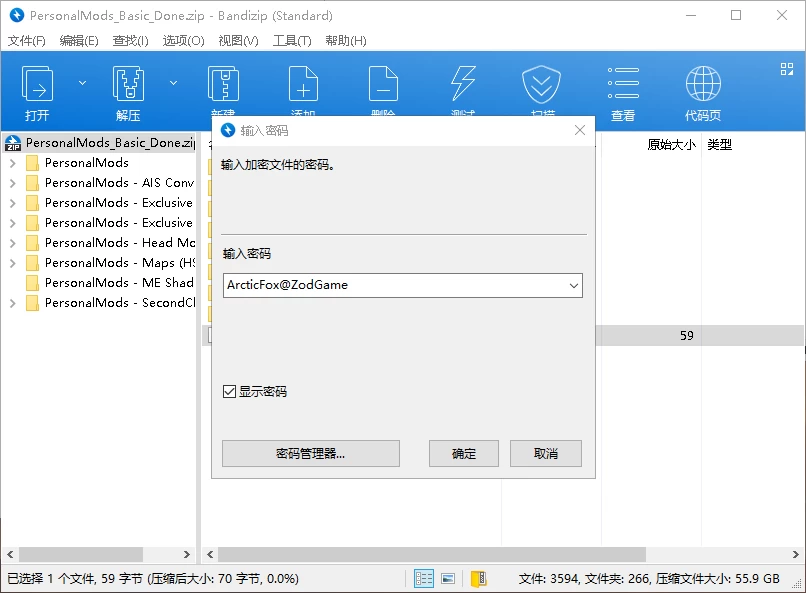This screenshot has width=806, height=593.
Task: Click the 原始大小 column header
Action: tap(671, 145)
